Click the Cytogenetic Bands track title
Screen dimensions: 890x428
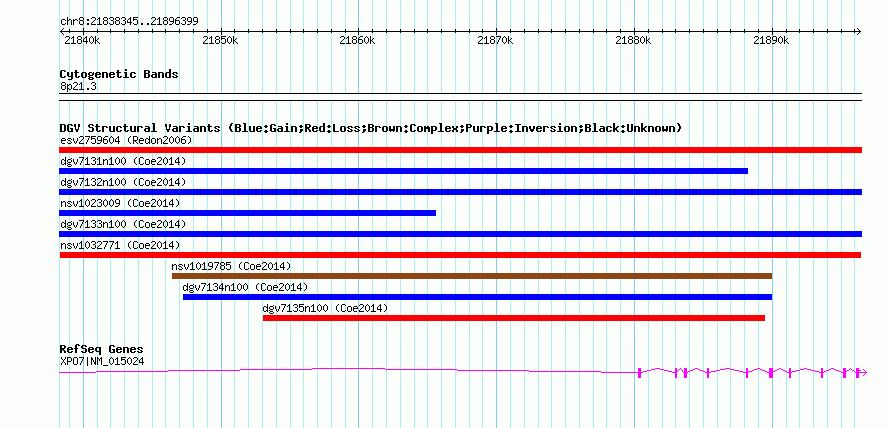[119, 74]
